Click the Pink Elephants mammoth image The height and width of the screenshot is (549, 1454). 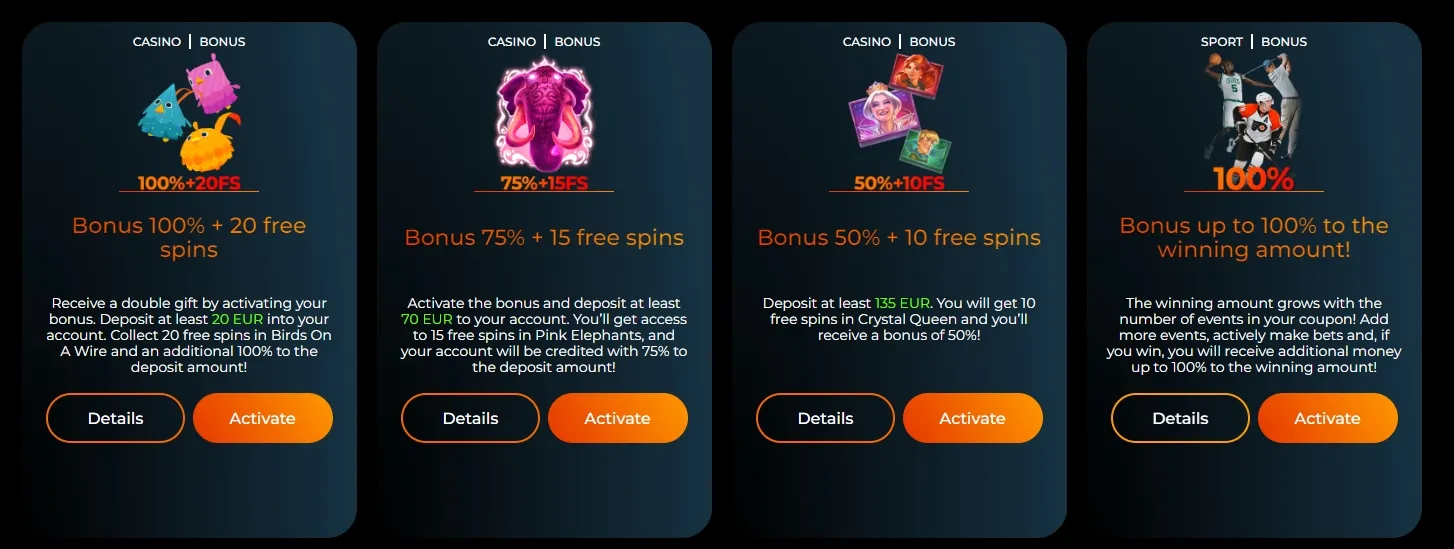[544, 112]
